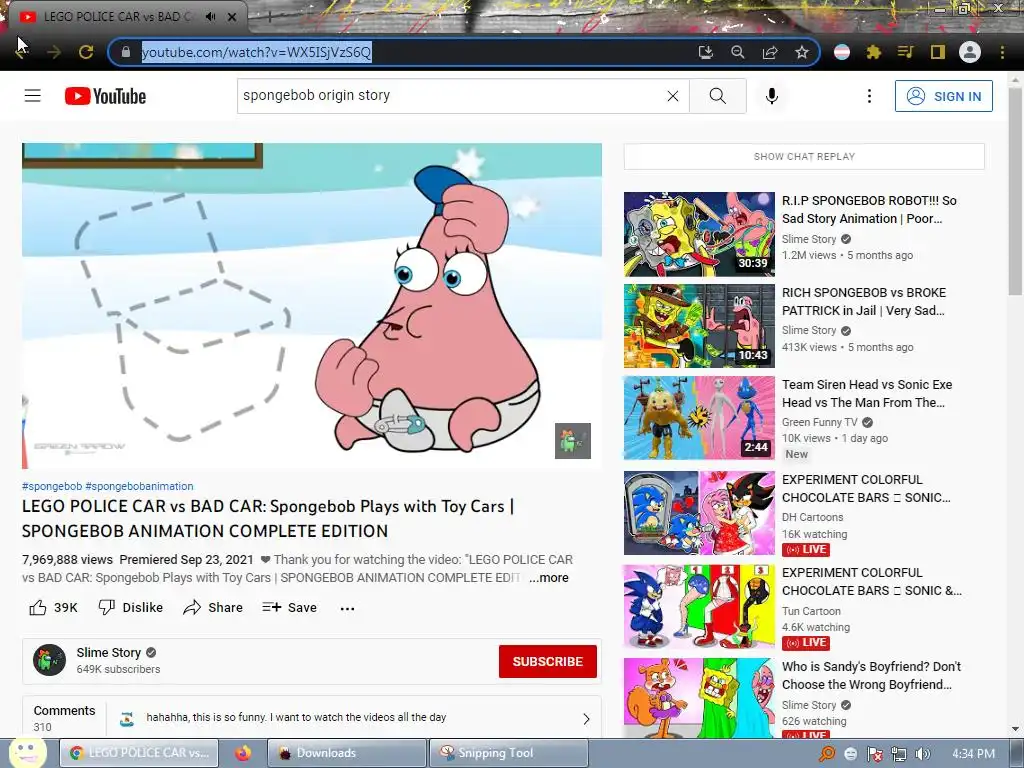The height and width of the screenshot is (768, 1024).
Task: Click the #spongebob hashtag
Action: [x=52, y=487]
